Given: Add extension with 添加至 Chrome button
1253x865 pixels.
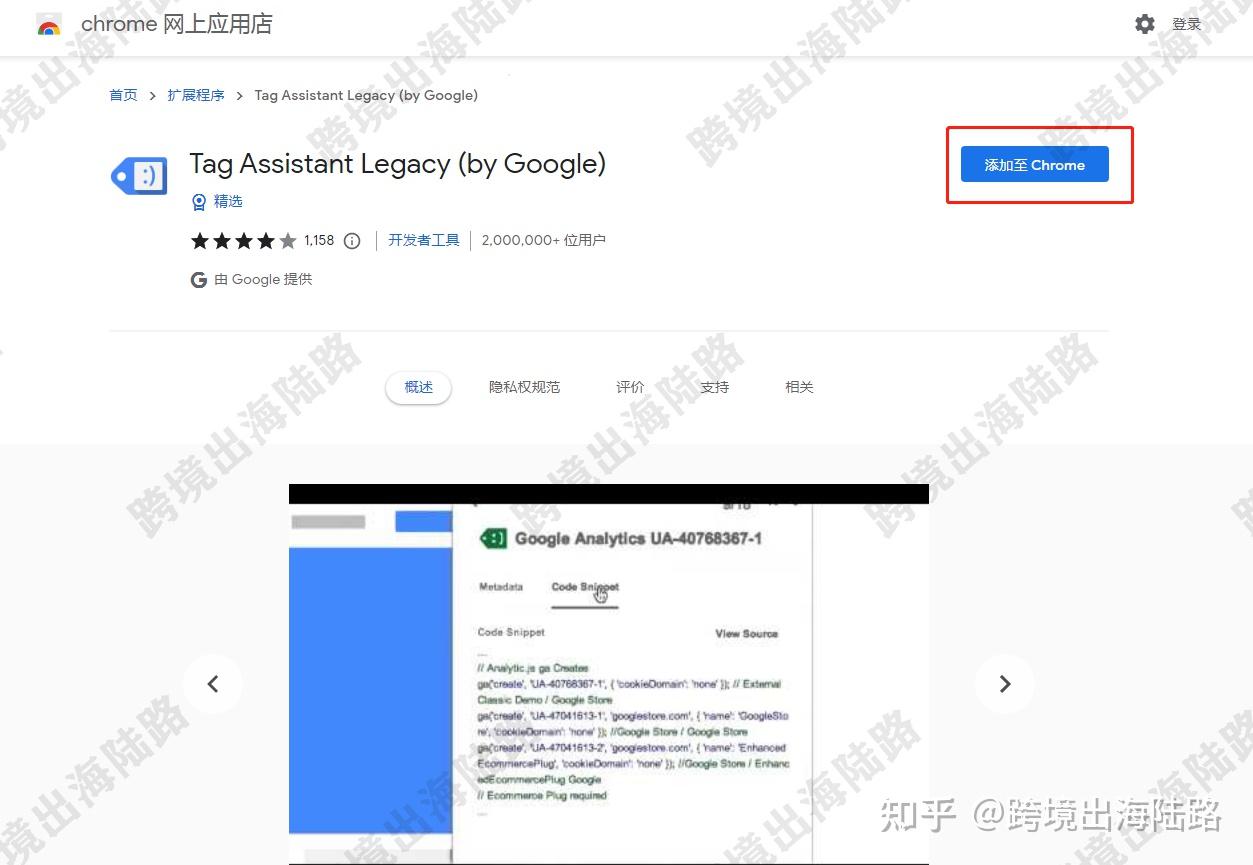Looking at the screenshot, I should pos(1035,165).
